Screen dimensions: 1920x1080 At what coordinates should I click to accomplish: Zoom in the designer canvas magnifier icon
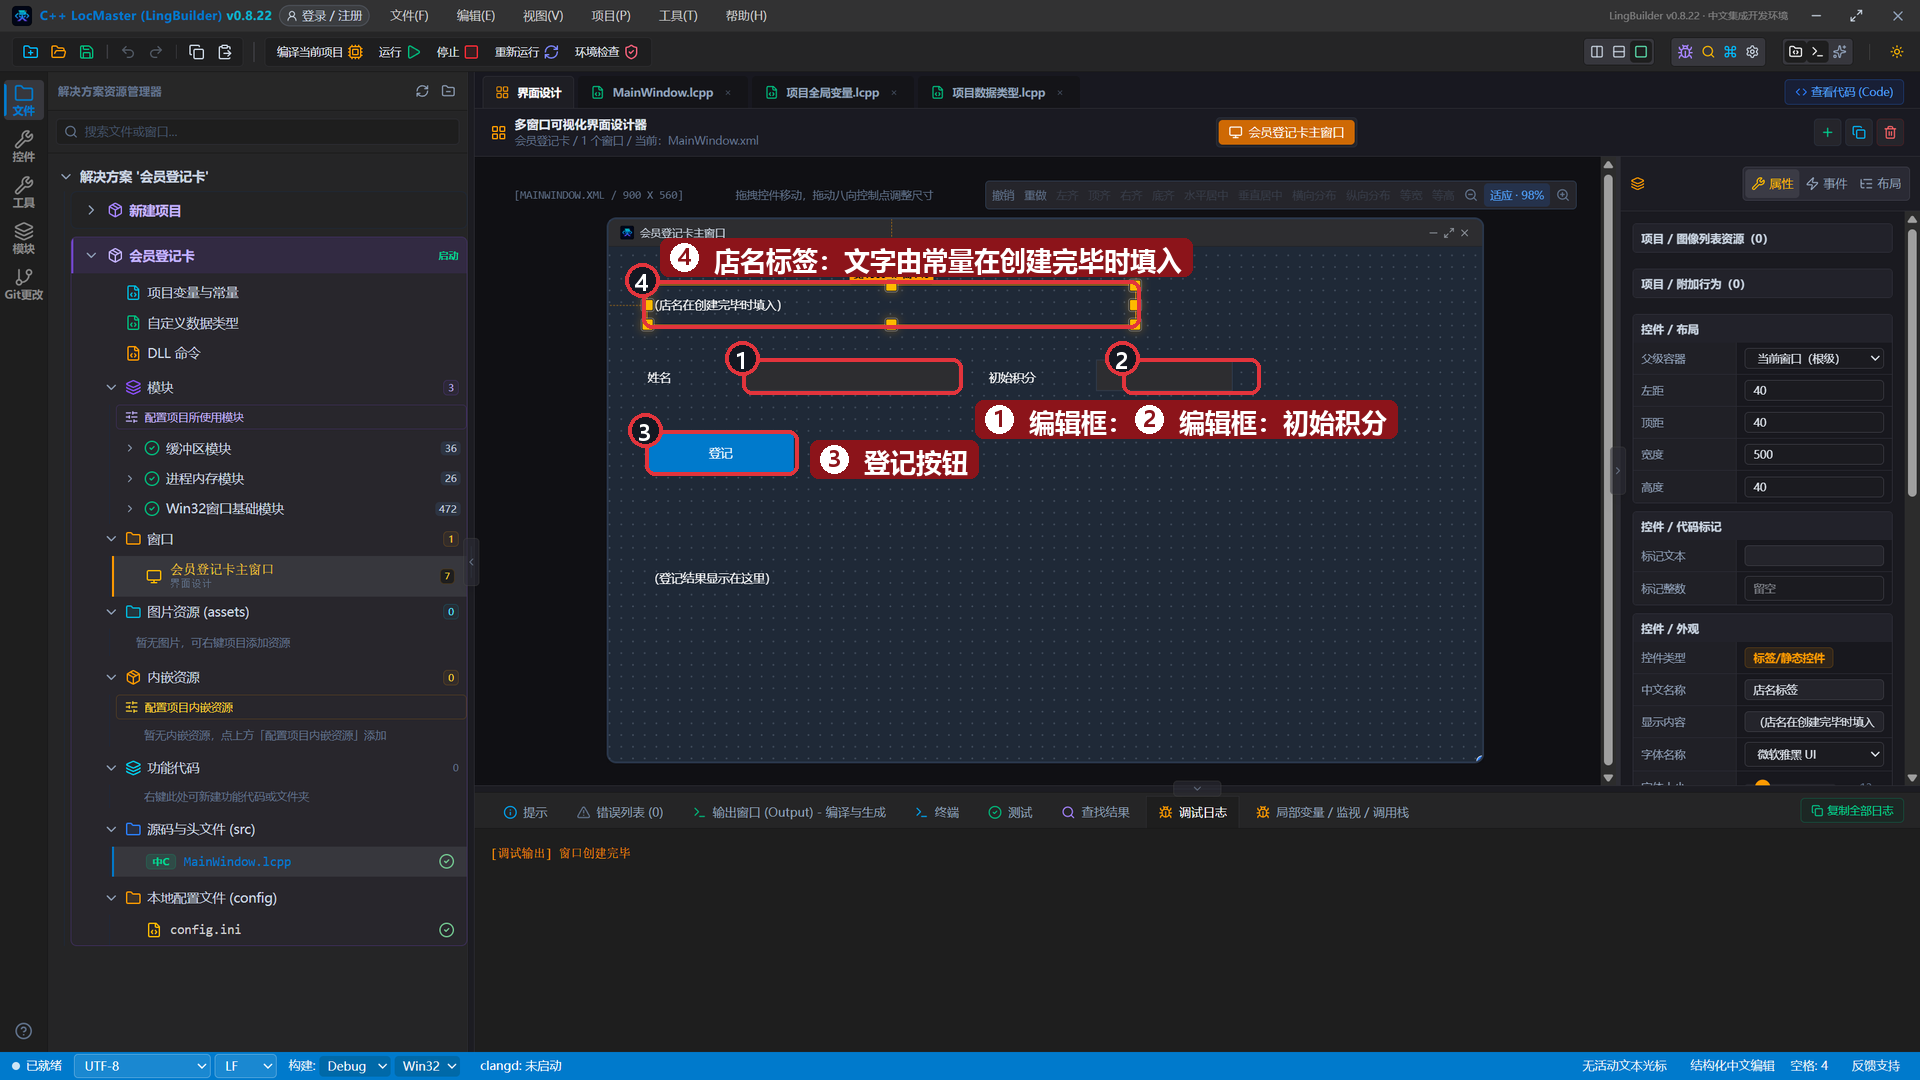[x=1563, y=195]
